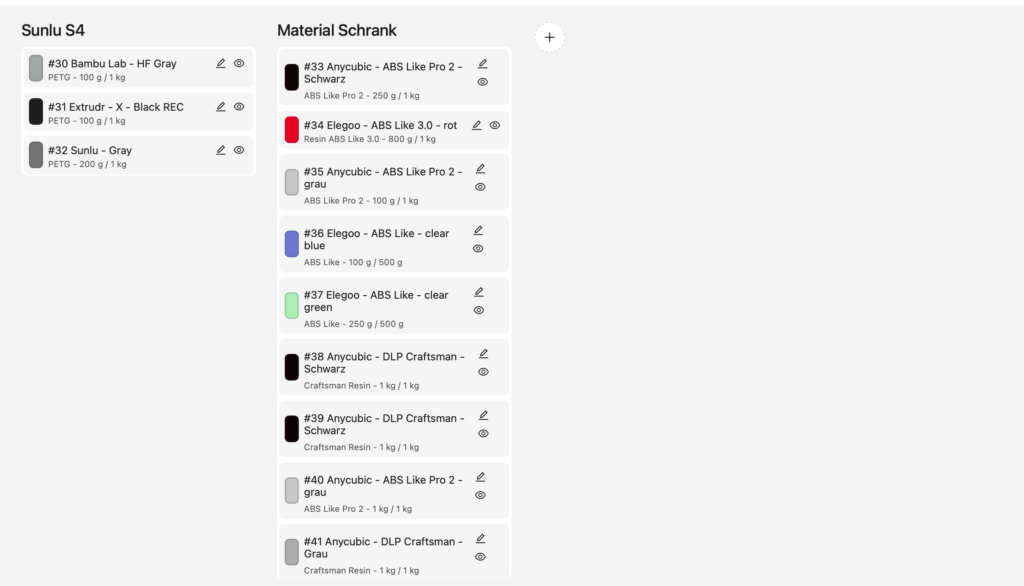Edit #33 Anycubic ABS Like Pro 2

pos(483,64)
